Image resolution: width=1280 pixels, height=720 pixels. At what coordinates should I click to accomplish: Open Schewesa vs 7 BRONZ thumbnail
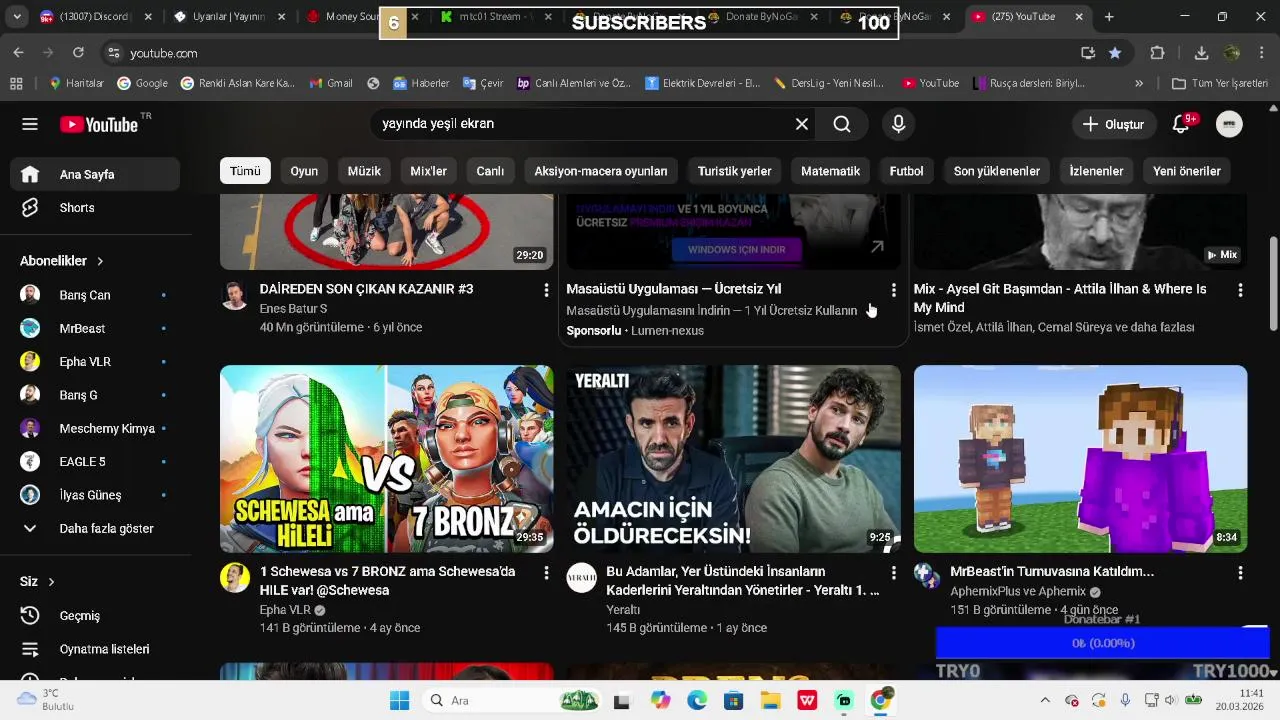[386, 459]
